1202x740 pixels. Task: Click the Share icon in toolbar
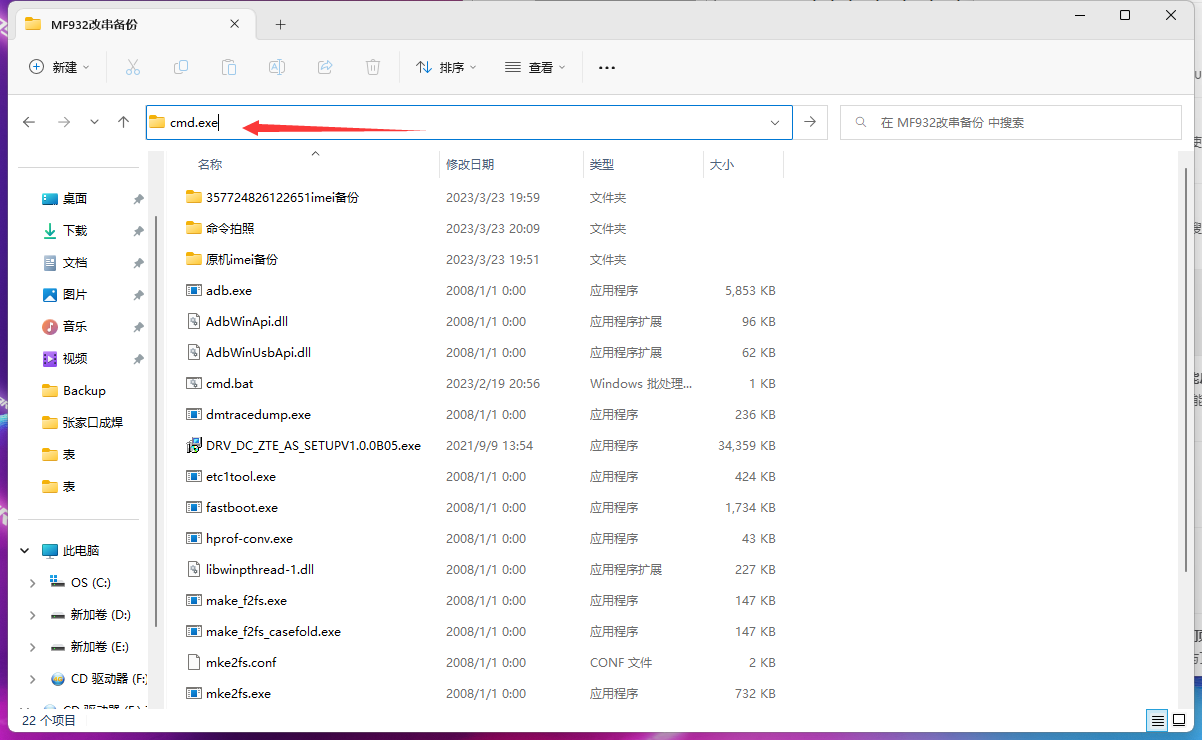[x=325, y=67]
